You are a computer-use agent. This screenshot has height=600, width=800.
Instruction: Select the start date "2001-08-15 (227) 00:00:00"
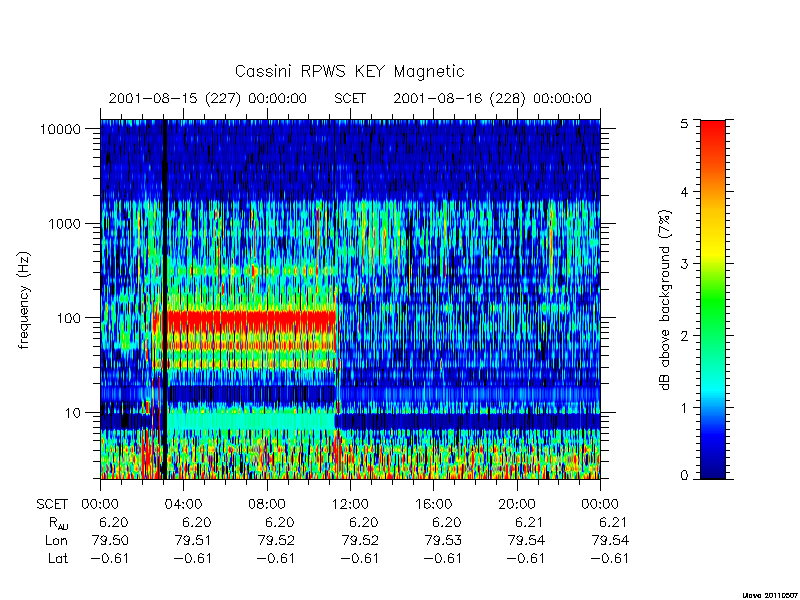coord(208,98)
